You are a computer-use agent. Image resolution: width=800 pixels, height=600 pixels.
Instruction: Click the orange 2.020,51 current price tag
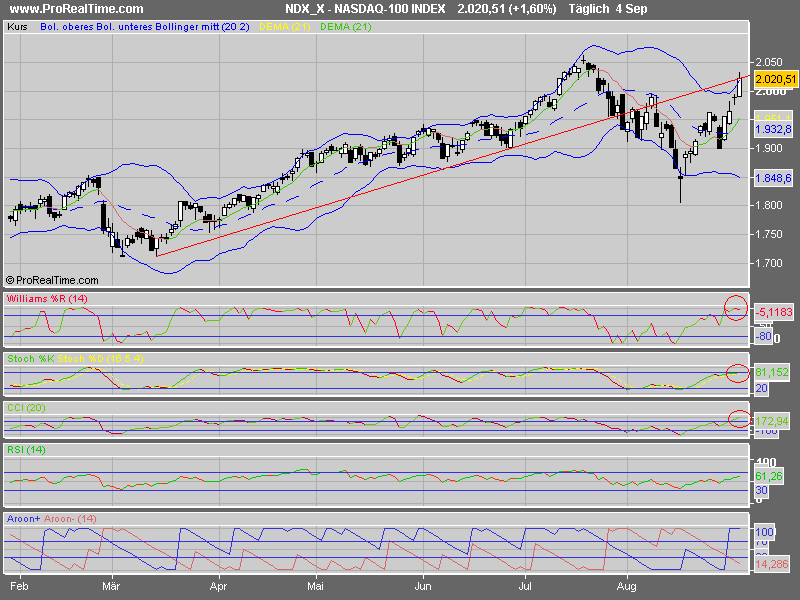[776, 79]
